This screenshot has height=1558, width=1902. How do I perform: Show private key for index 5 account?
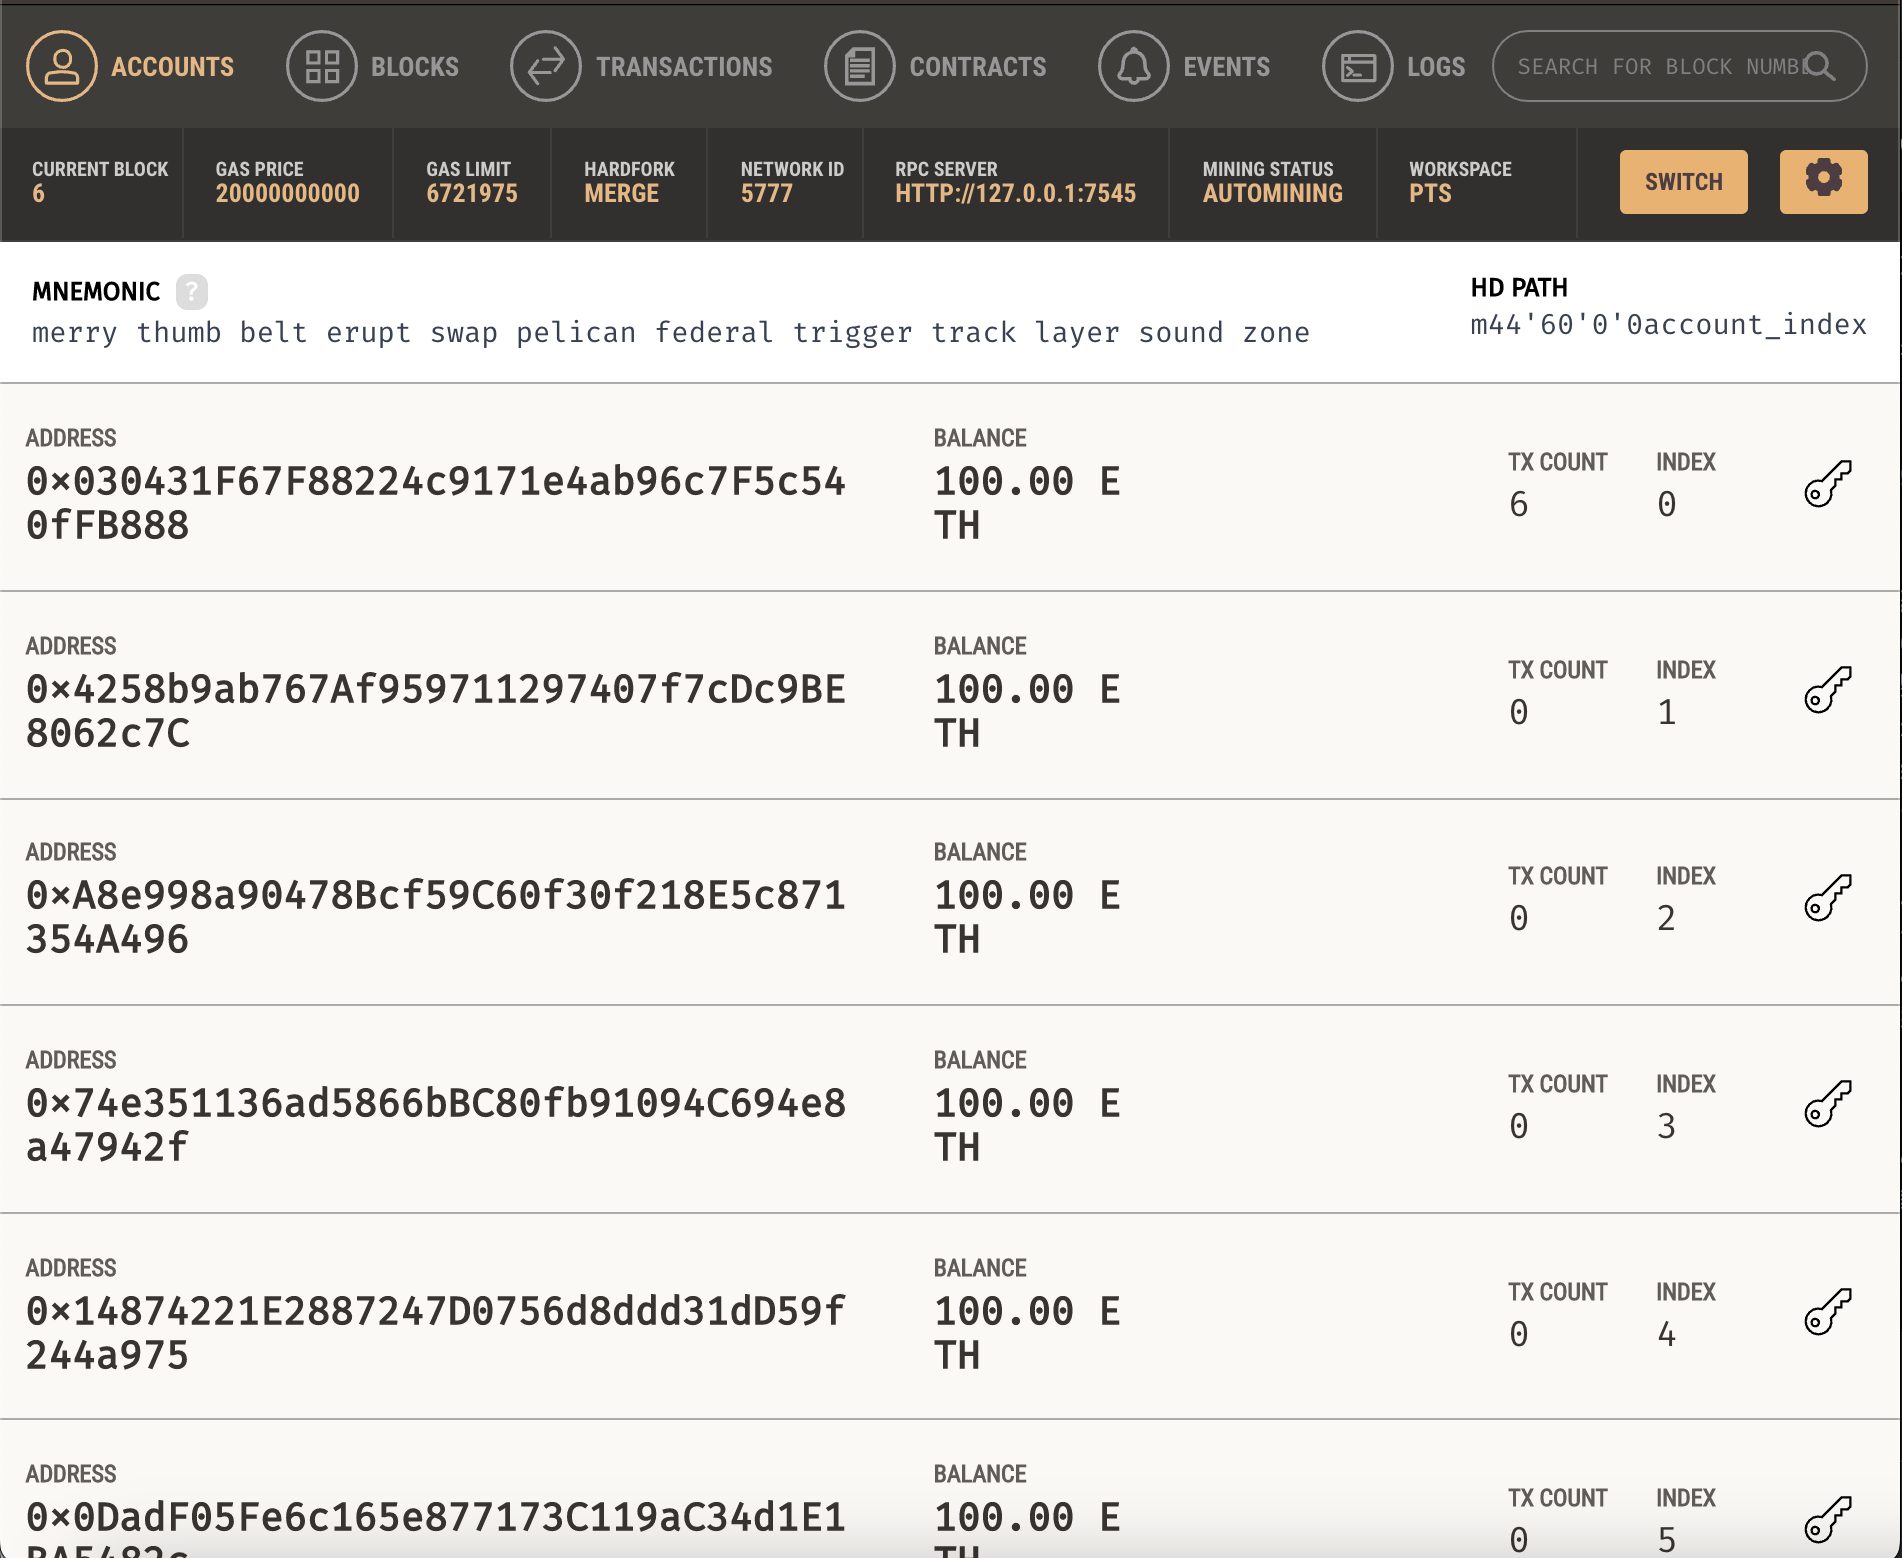click(x=1828, y=1520)
